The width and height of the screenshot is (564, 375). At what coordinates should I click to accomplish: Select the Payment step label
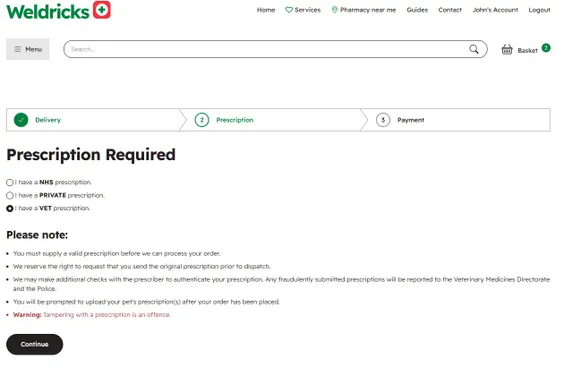[410, 120]
